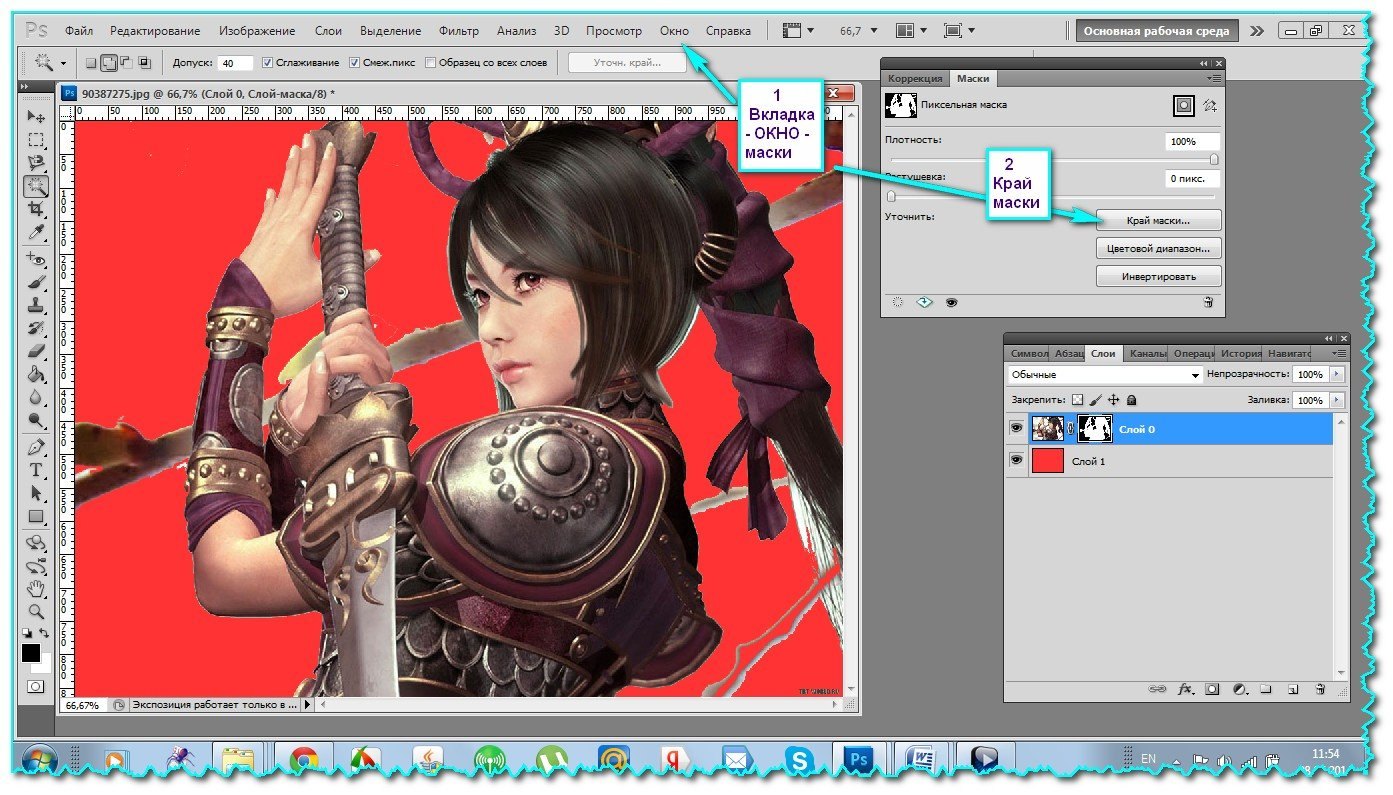This screenshot has width=1393, height=795.
Task: Open Заливка fill arrow
Action: click(x=1337, y=399)
